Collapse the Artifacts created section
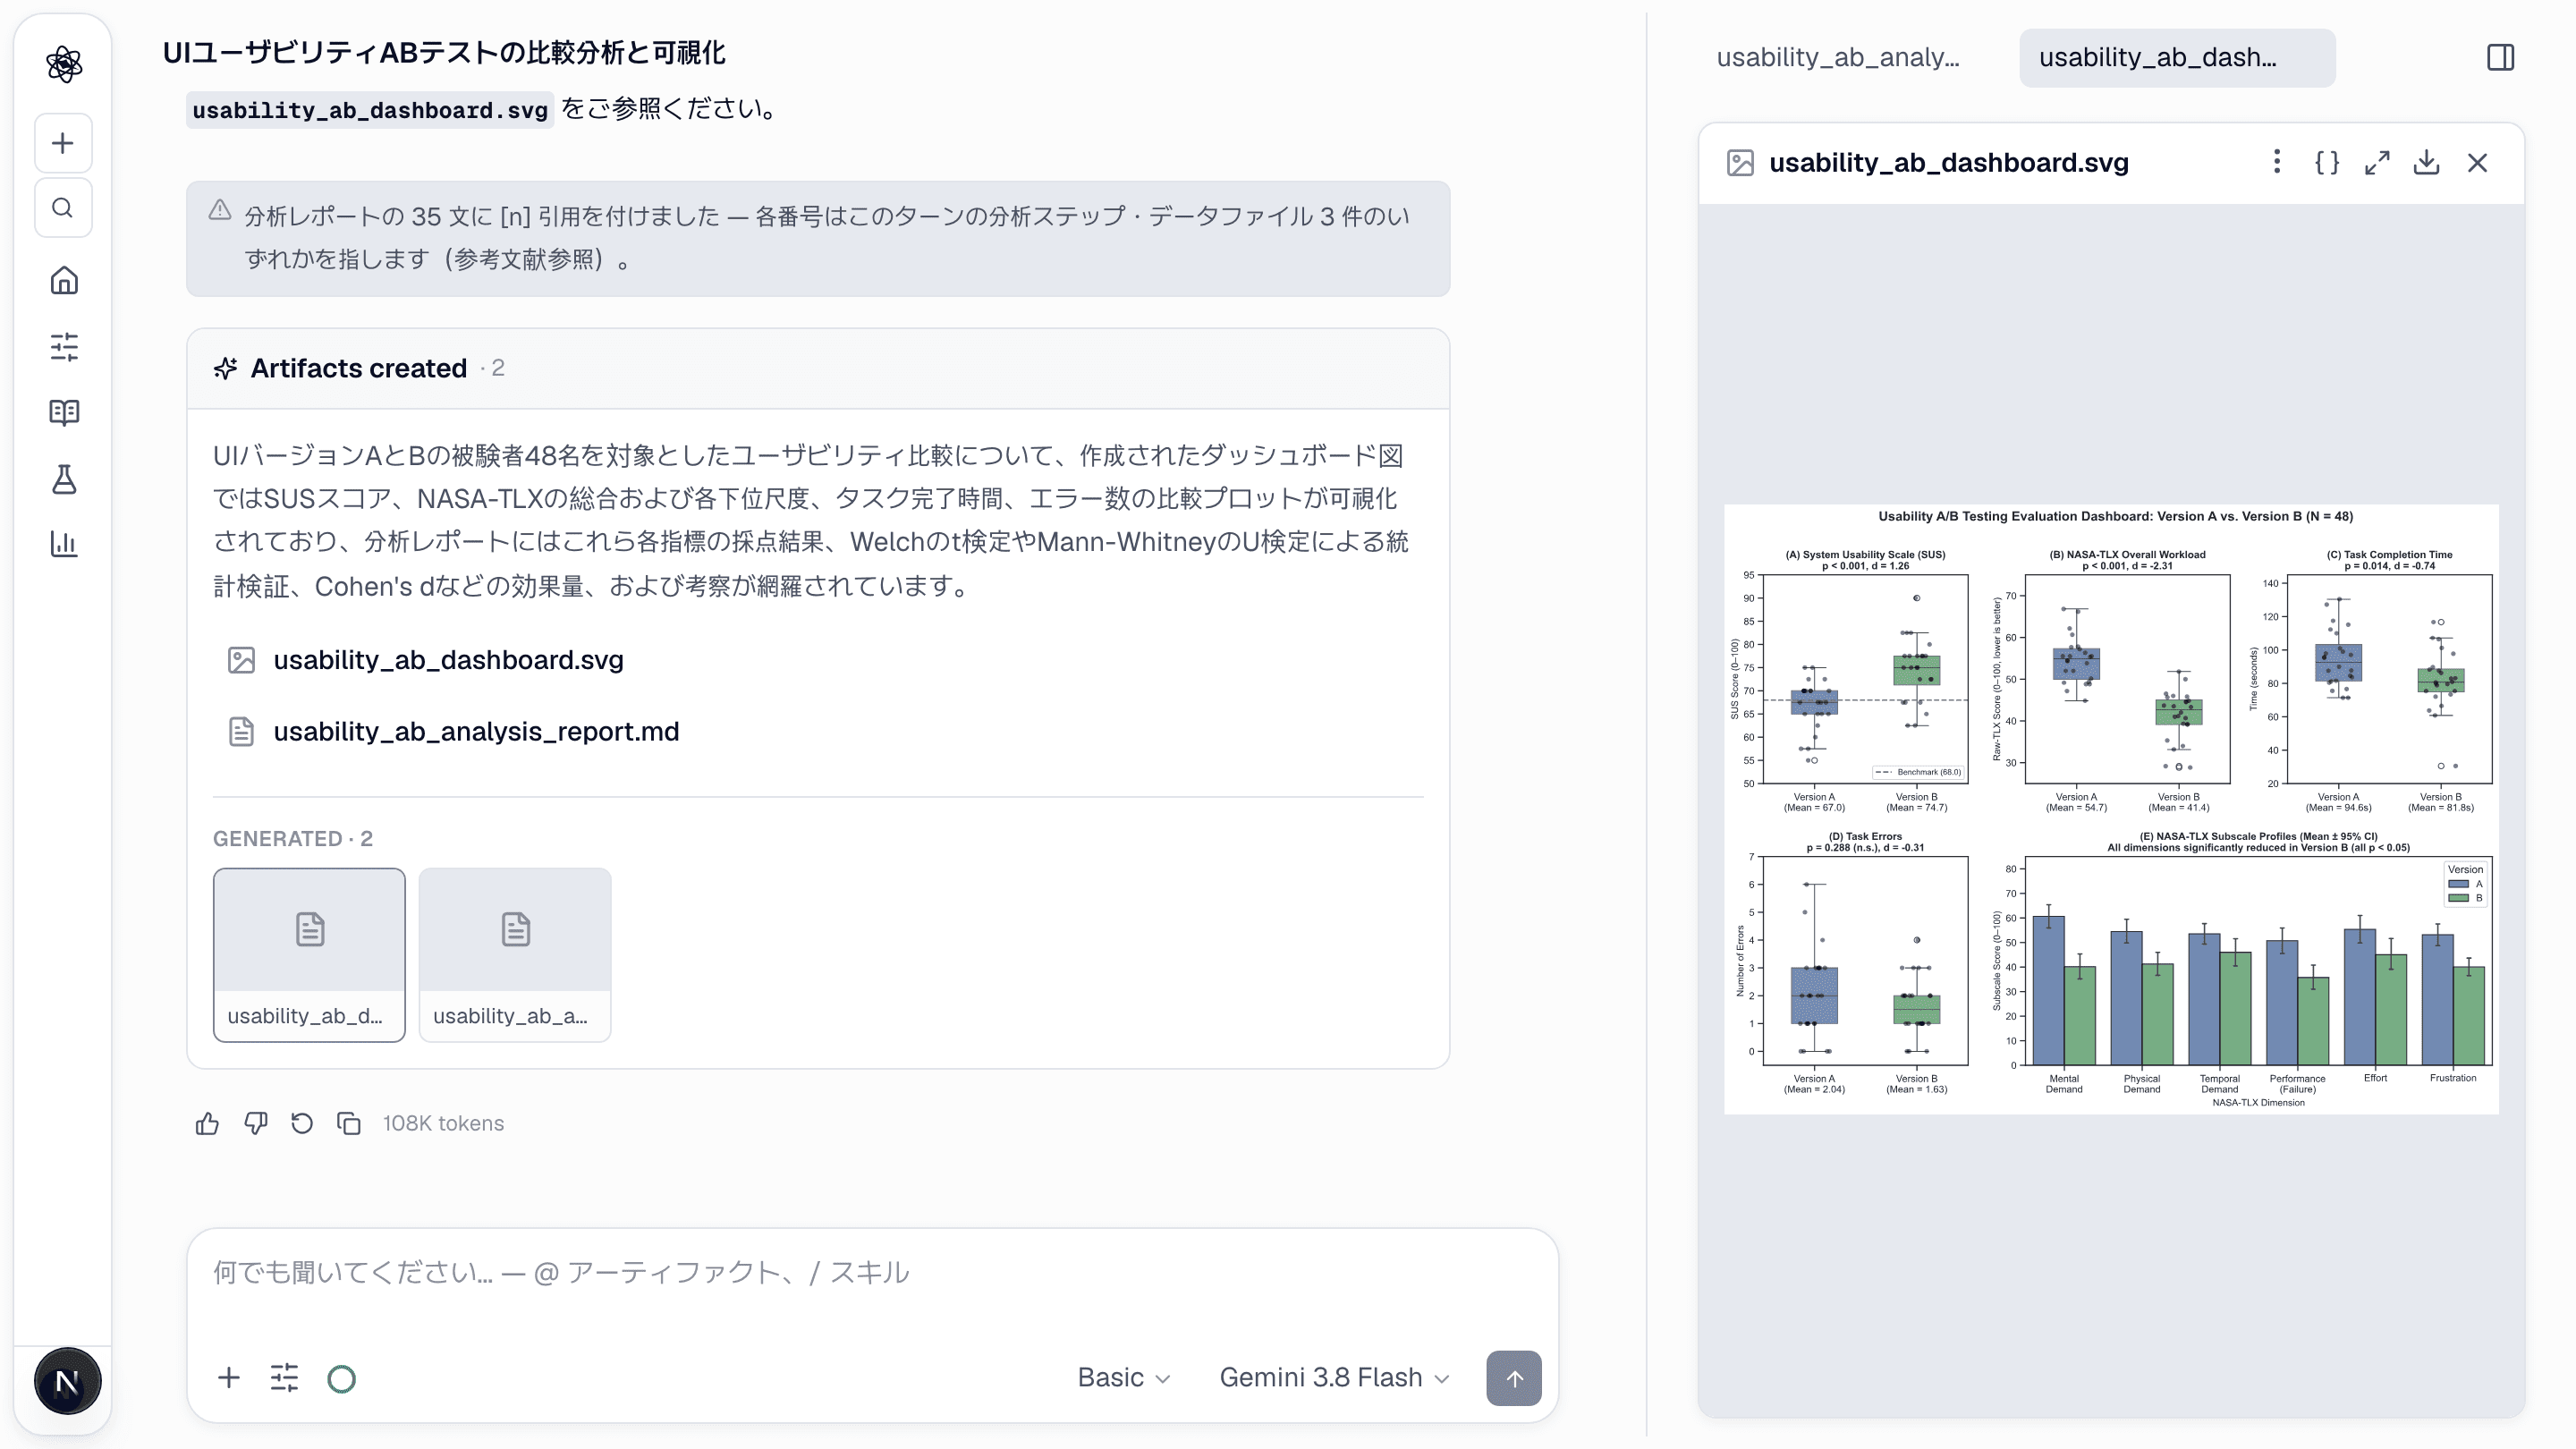The height and width of the screenshot is (1449, 2576). pos(818,368)
